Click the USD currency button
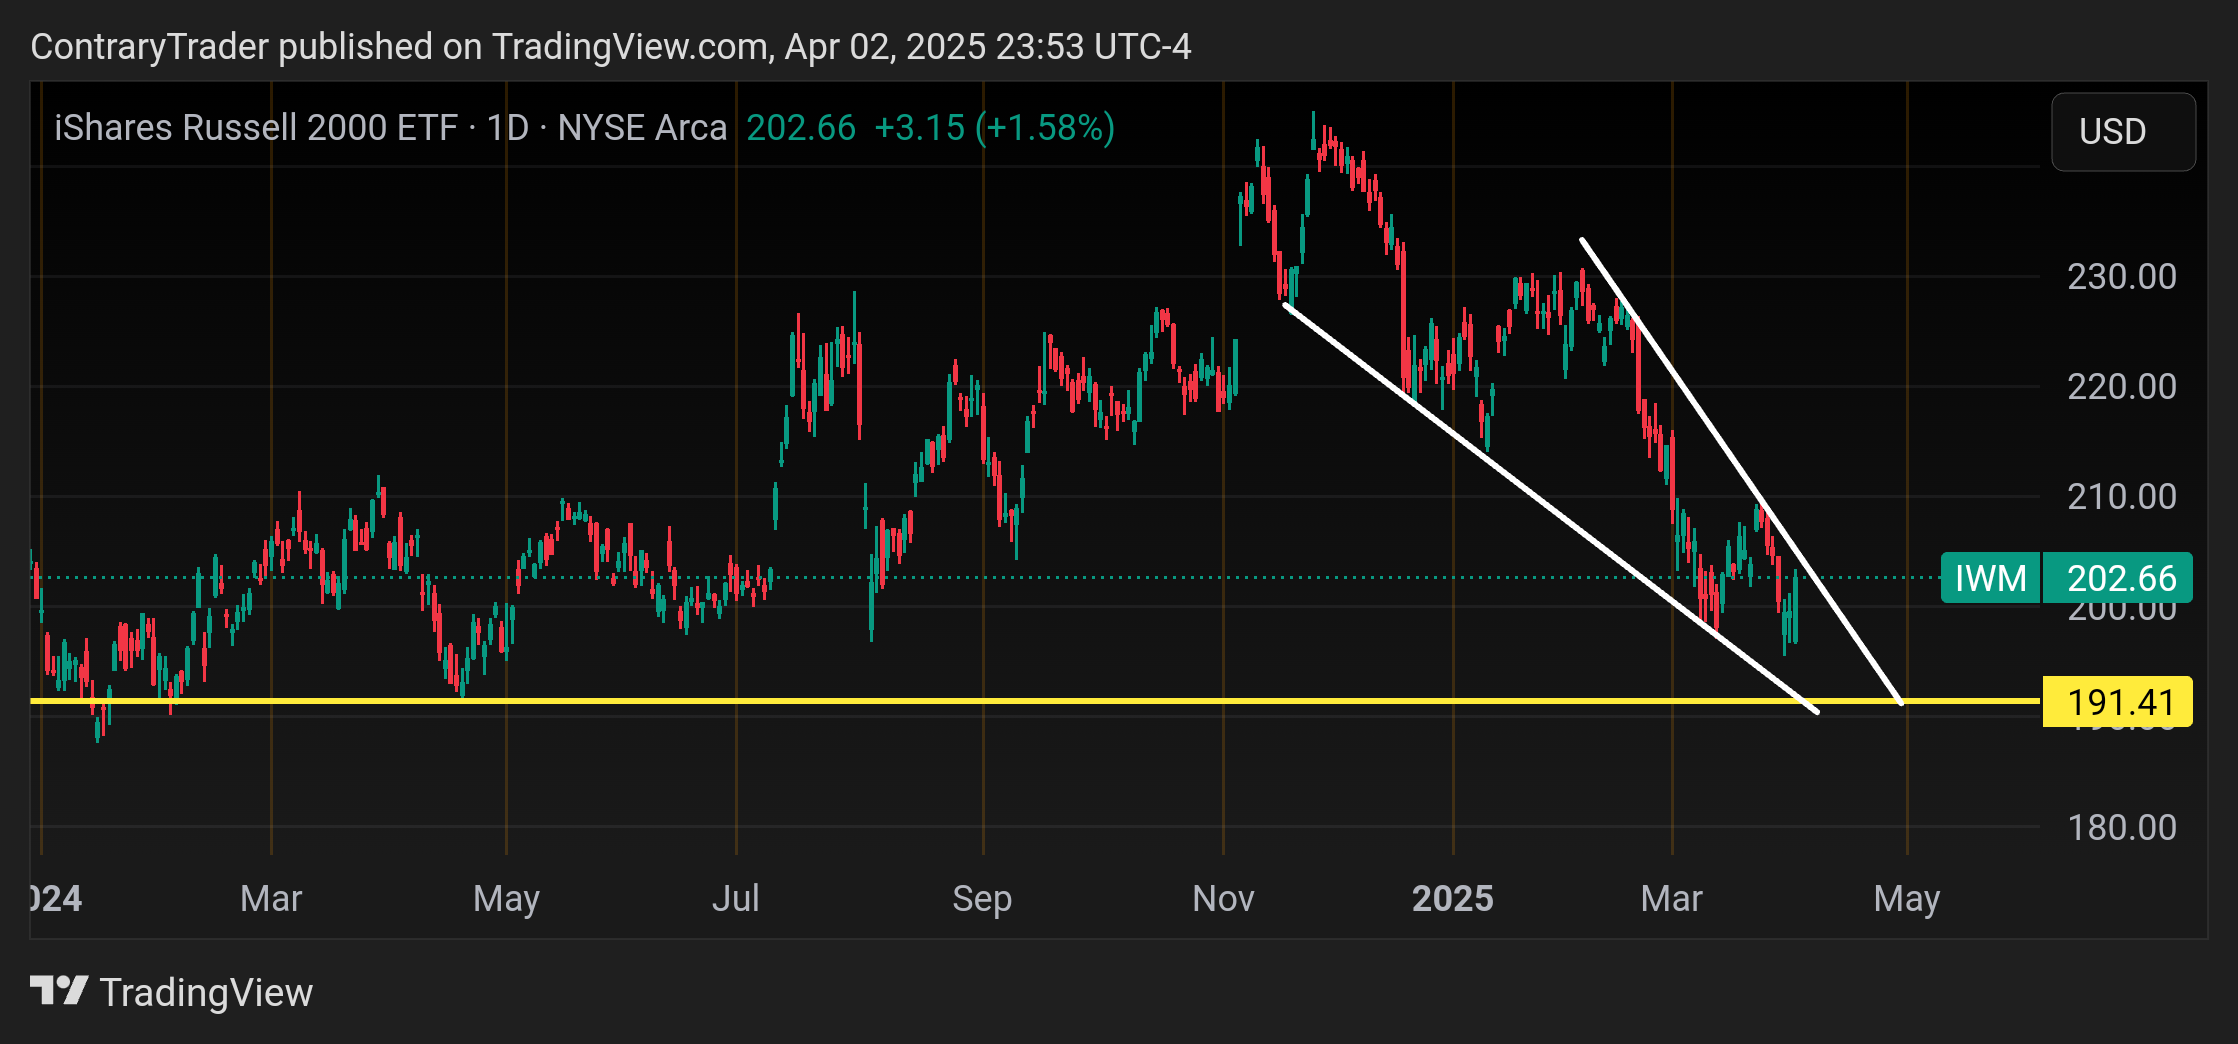The width and height of the screenshot is (2238, 1044). click(x=2123, y=132)
